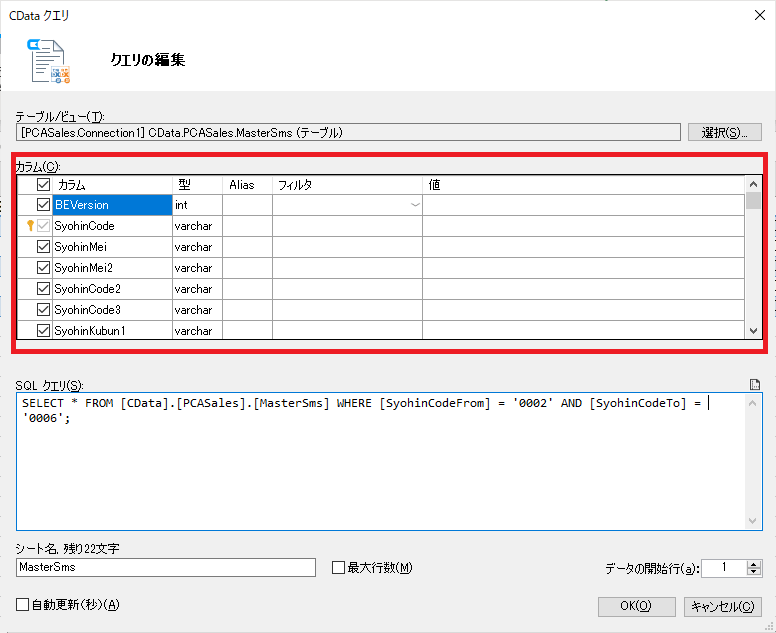Click the SQL query scrollbar up arrow
Image resolution: width=776 pixels, height=633 pixels.
point(753,403)
